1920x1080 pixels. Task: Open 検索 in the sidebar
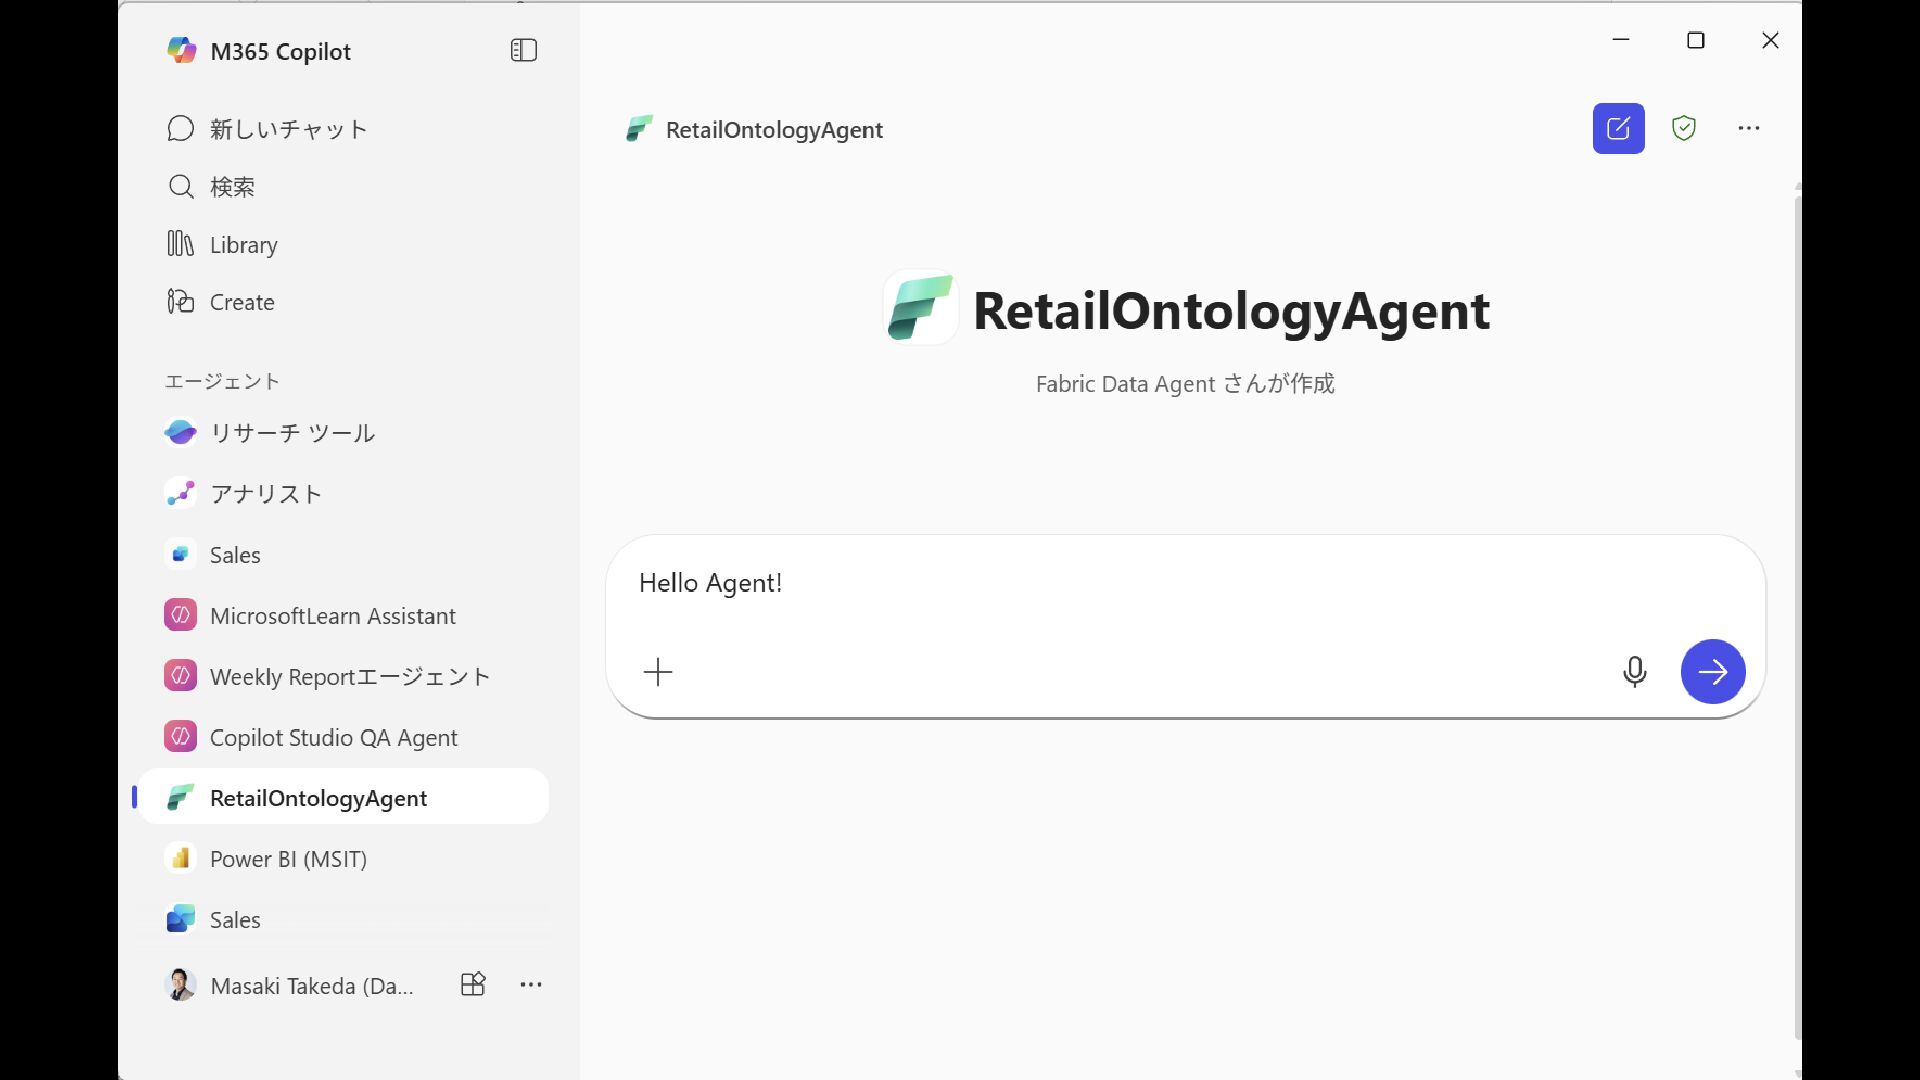coord(232,187)
